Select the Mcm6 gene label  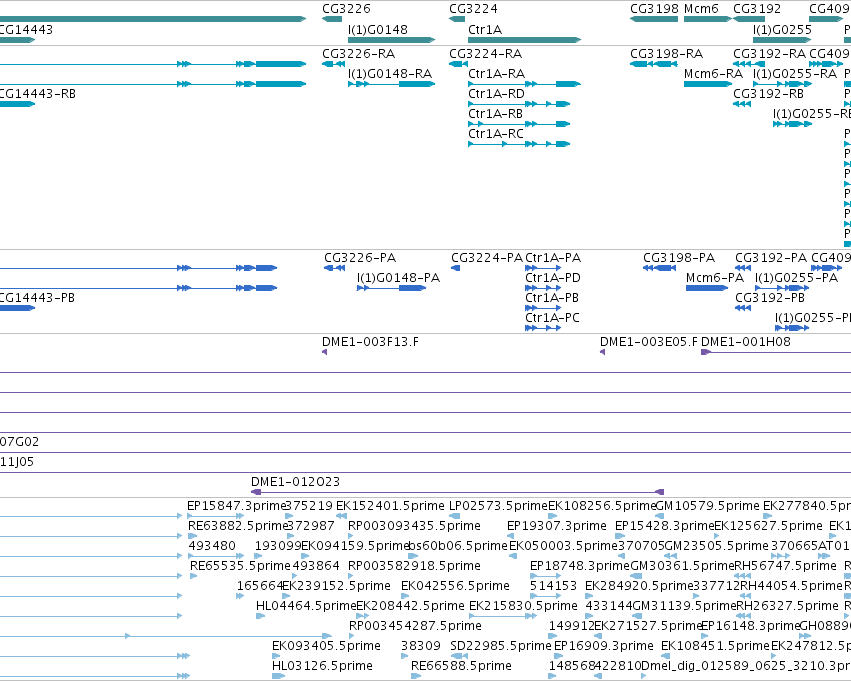click(x=701, y=9)
